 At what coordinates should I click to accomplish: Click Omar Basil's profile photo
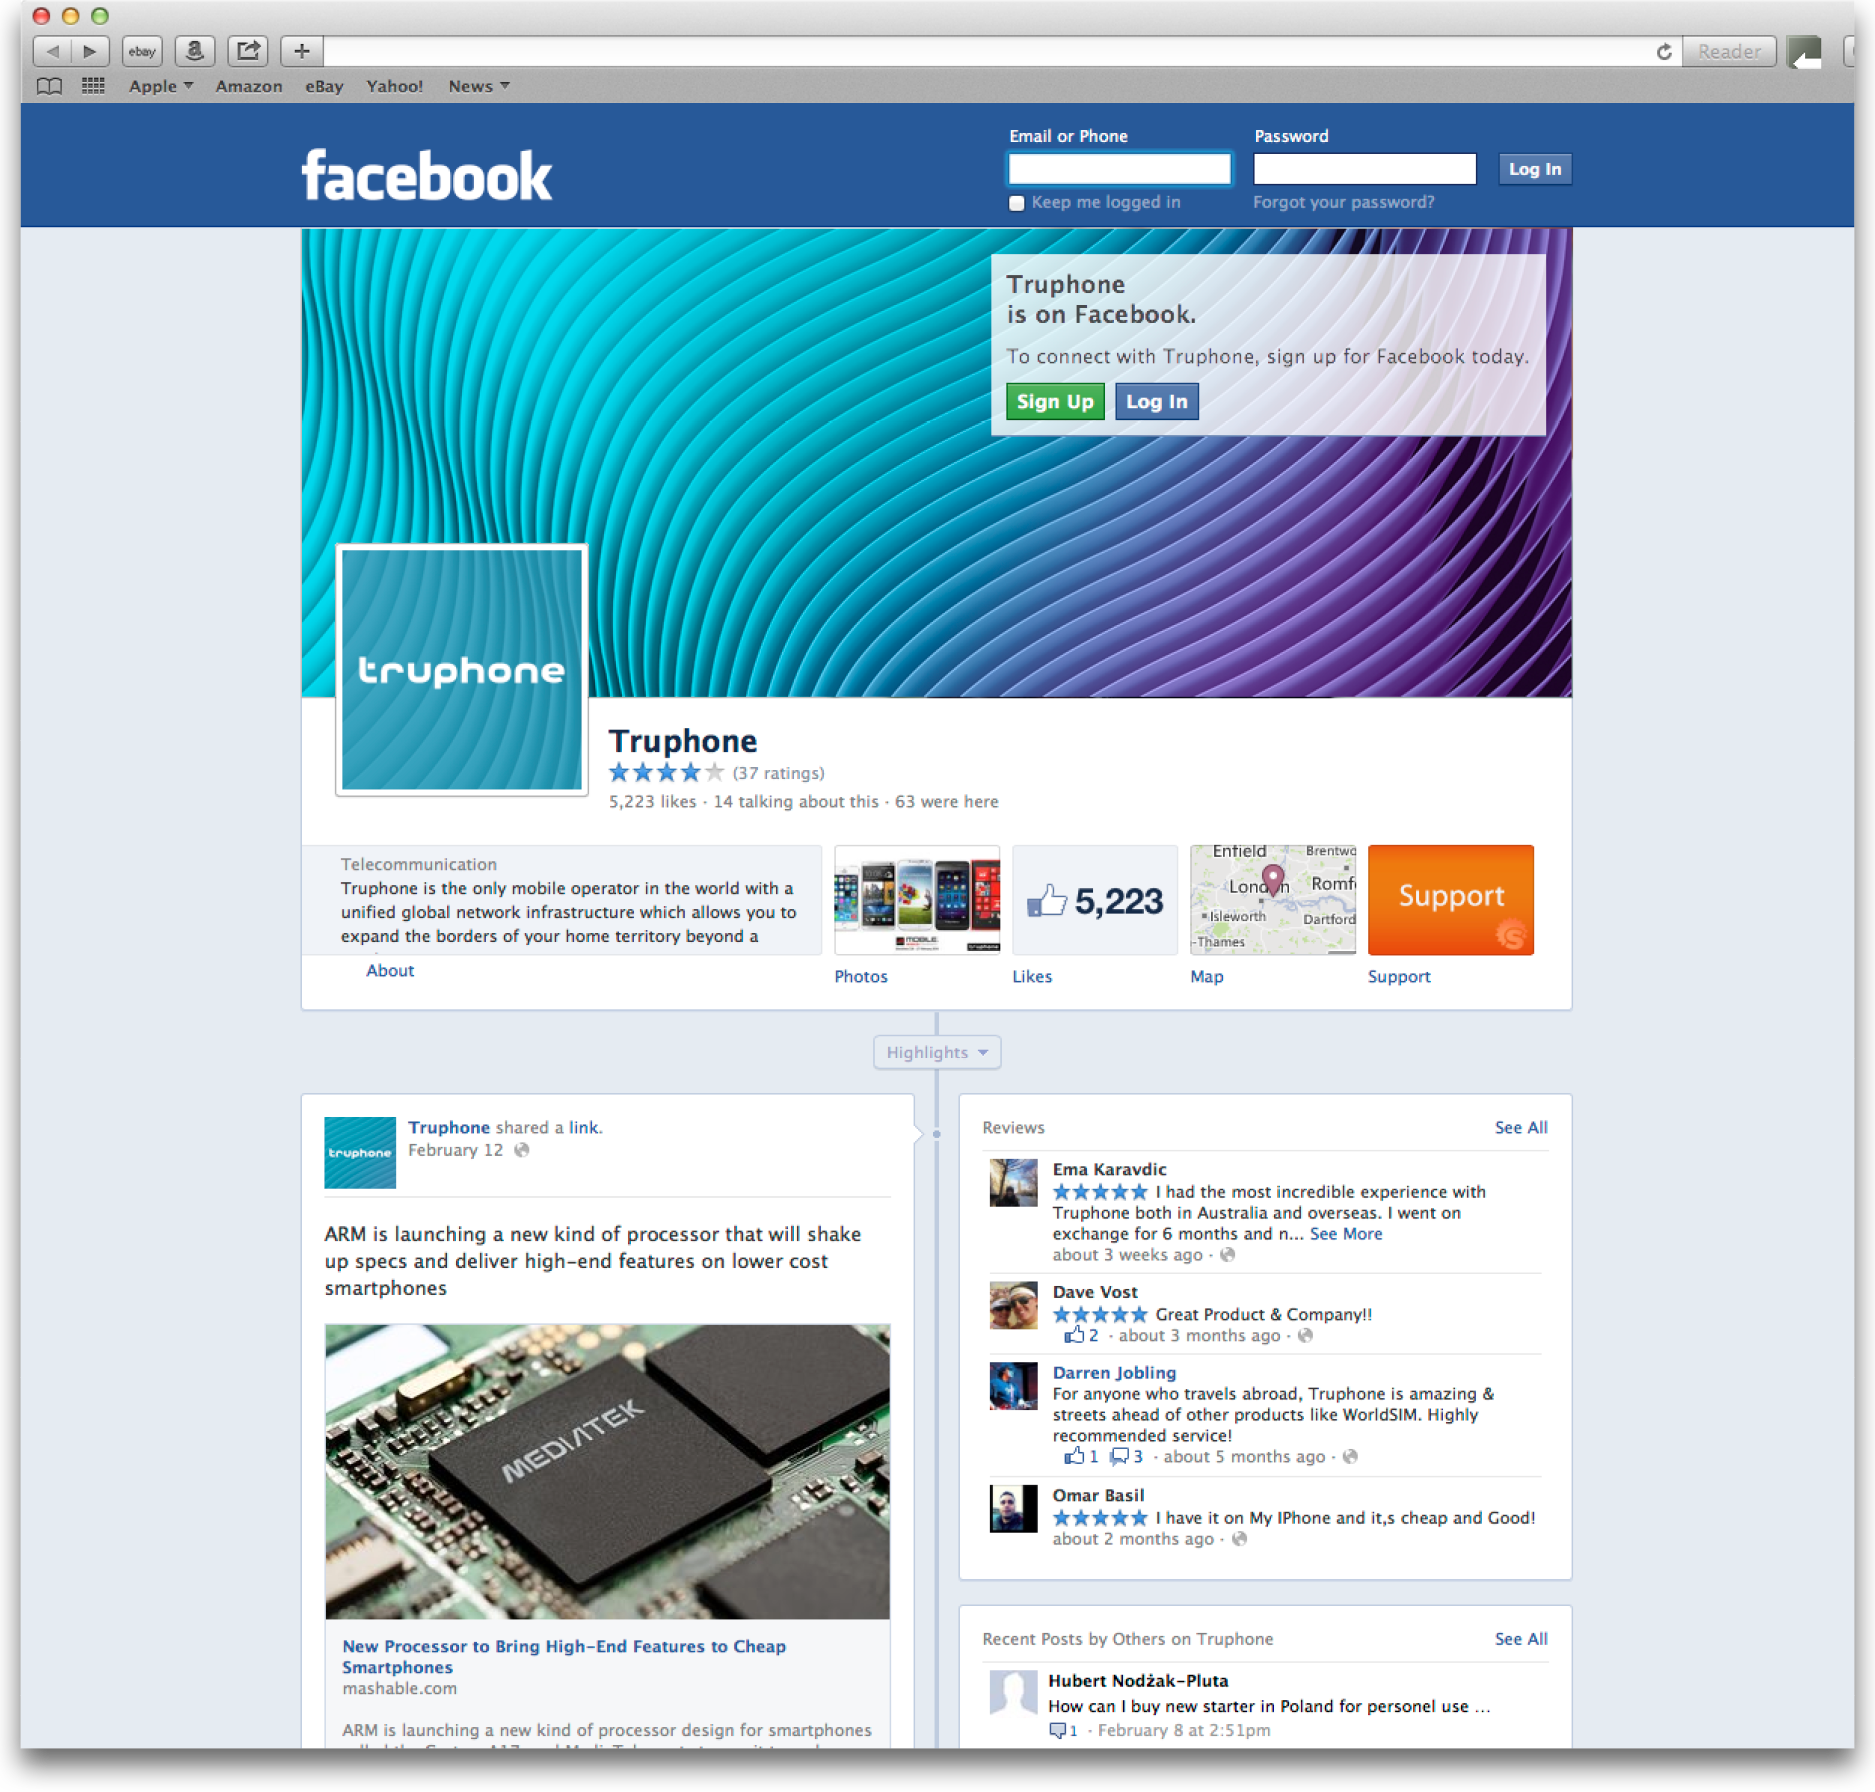[1013, 1509]
